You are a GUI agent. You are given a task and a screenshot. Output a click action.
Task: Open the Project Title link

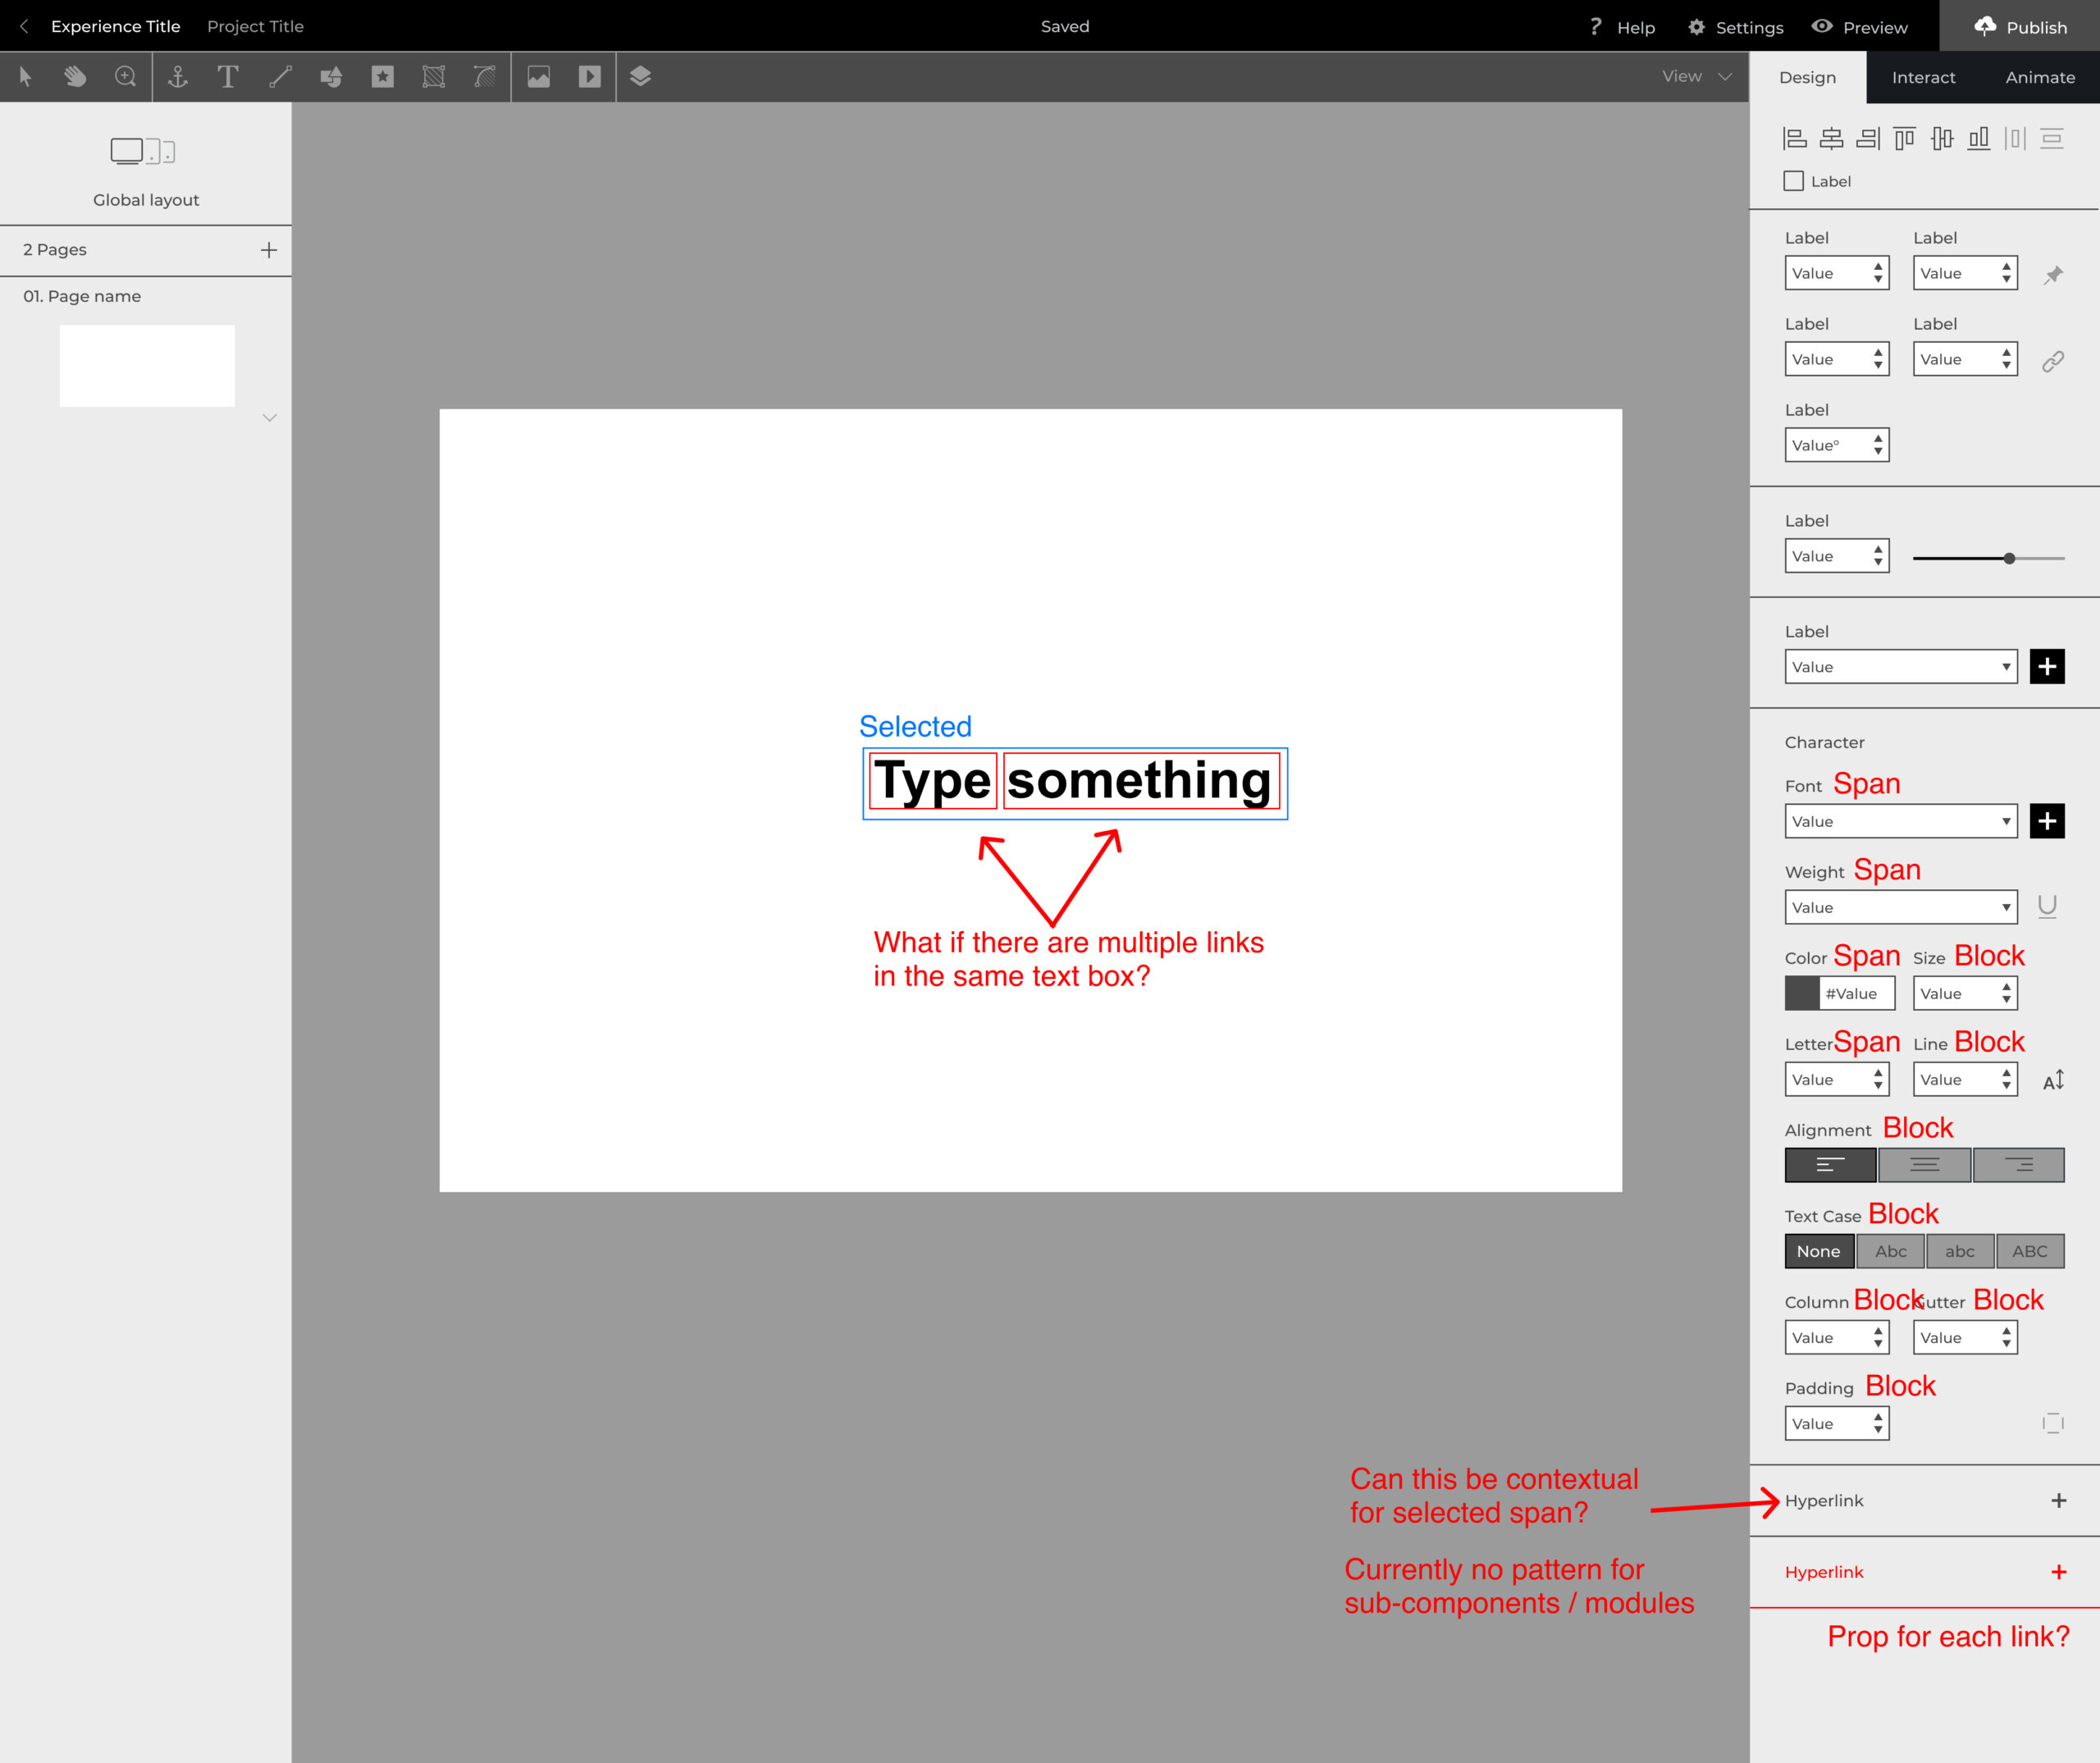(255, 26)
